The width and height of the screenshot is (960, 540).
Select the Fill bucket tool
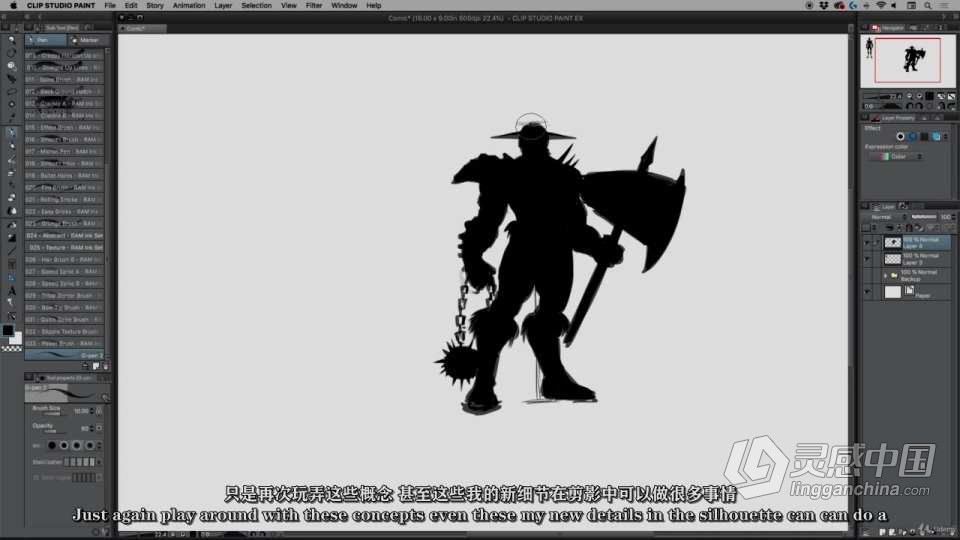(11, 225)
